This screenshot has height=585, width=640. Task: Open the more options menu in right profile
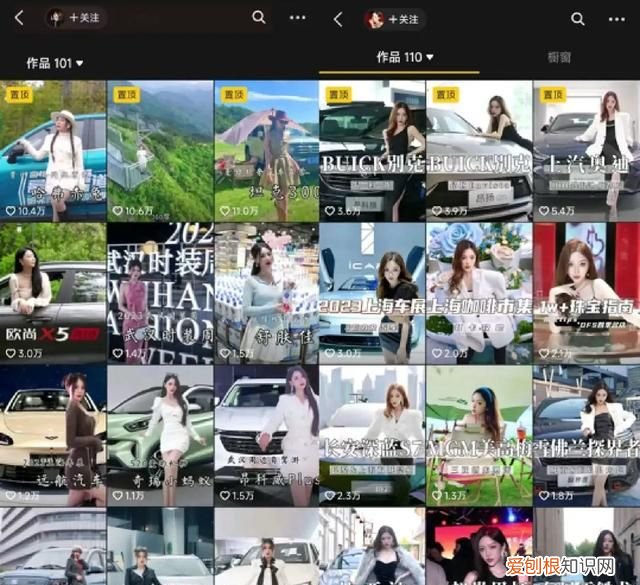click(x=617, y=19)
